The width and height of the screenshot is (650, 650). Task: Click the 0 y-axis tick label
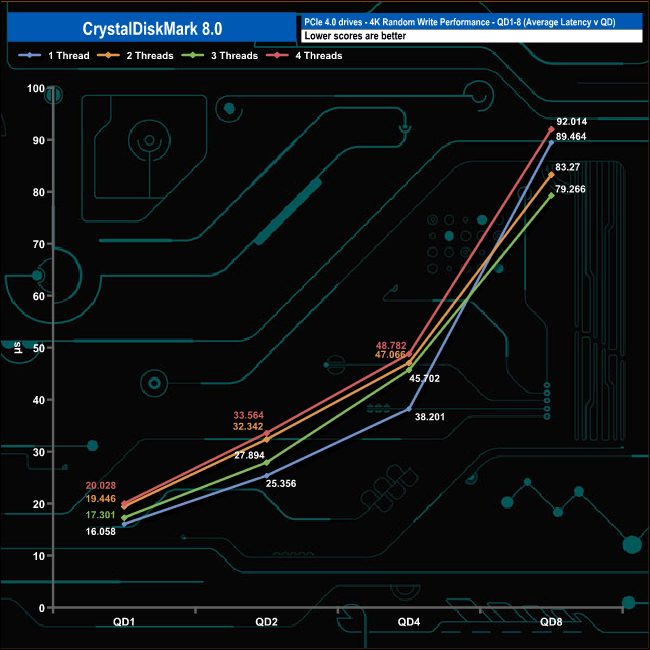coord(42,608)
